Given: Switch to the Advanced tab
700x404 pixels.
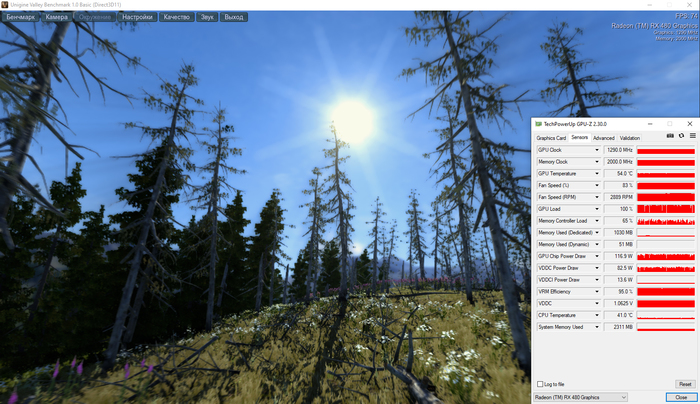Looking at the screenshot, I should pyautogui.click(x=603, y=138).
